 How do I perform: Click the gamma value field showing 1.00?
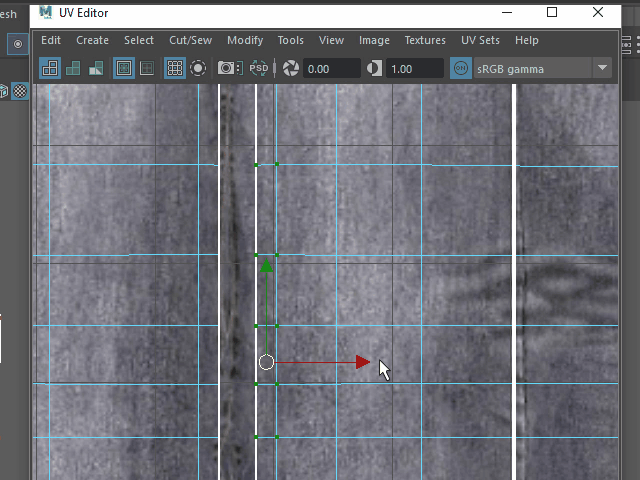414,68
